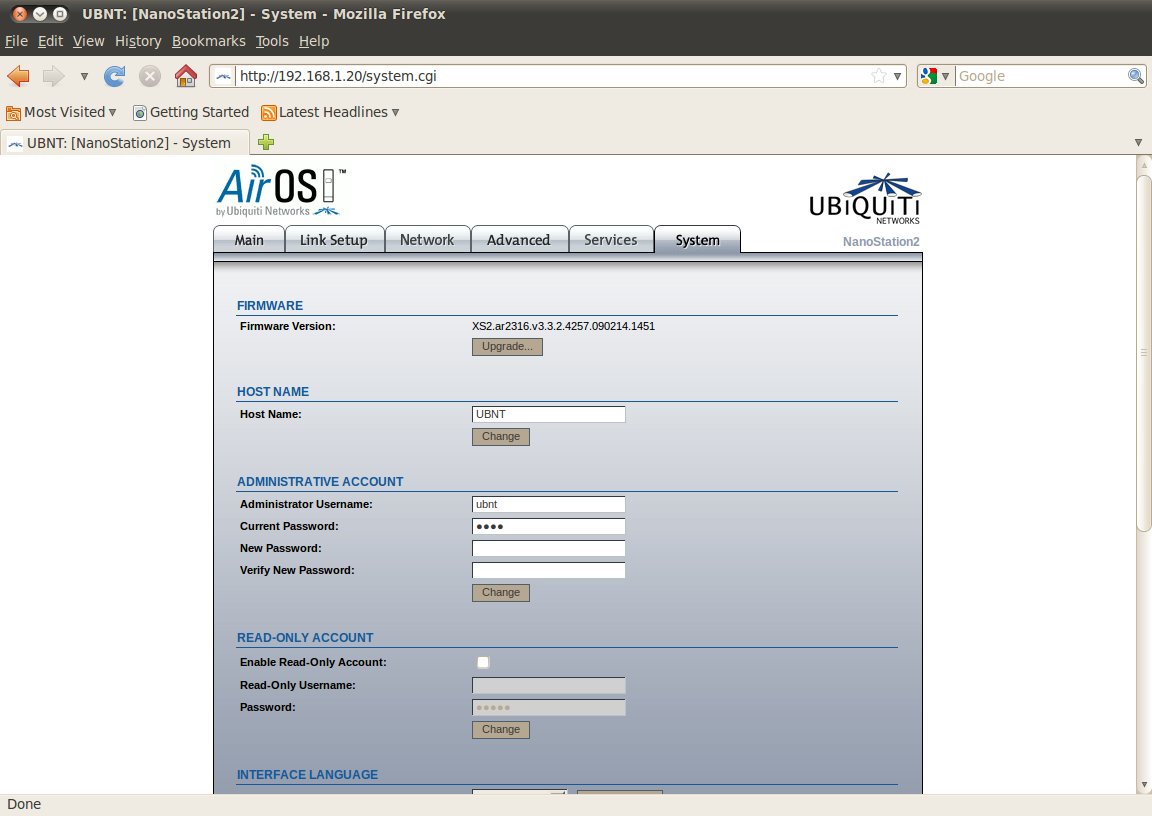The height and width of the screenshot is (816, 1152).
Task: Switch to the Advanced tab
Action: pos(519,240)
